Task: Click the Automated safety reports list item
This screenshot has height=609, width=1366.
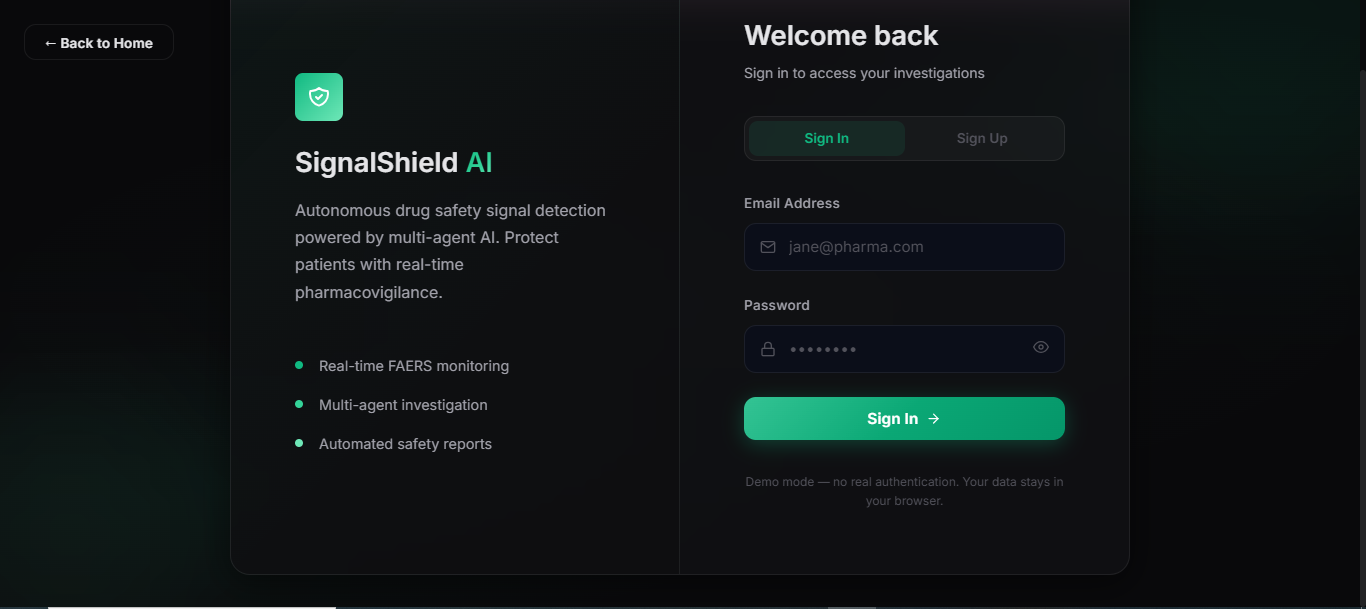Action: coord(405,444)
